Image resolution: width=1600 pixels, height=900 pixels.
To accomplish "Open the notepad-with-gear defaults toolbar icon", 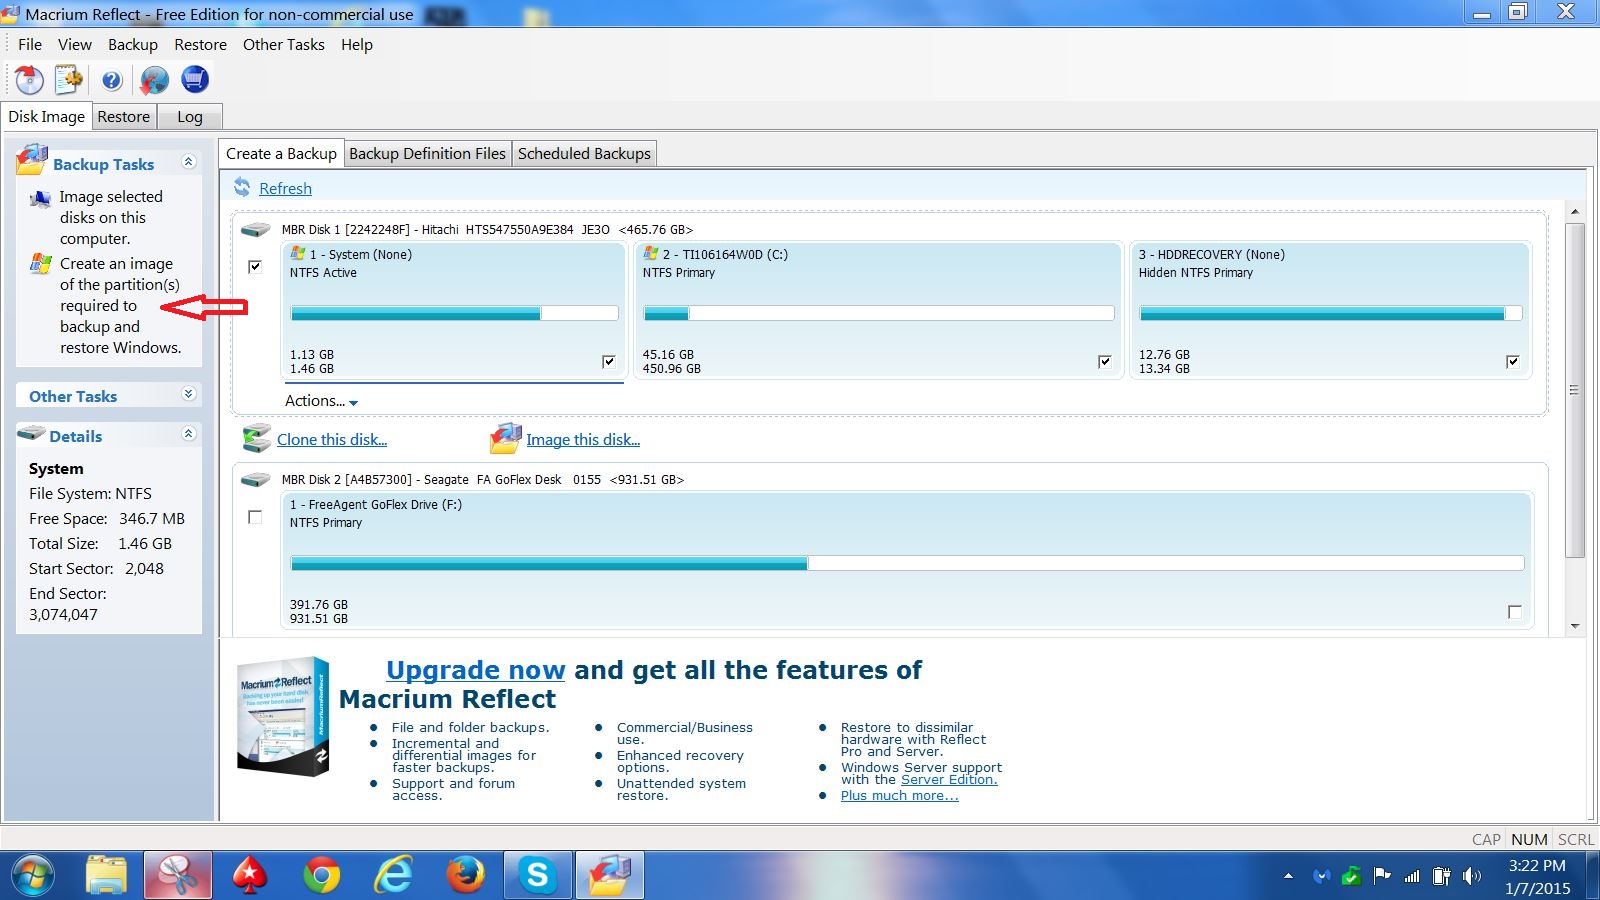I will [69, 79].
